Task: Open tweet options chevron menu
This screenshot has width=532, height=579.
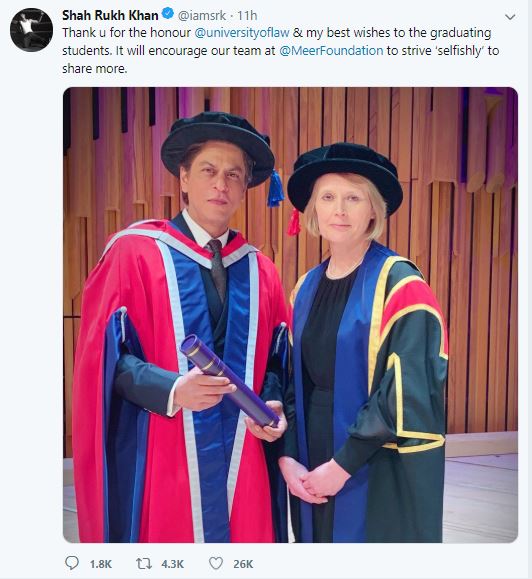Action: click(x=510, y=17)
